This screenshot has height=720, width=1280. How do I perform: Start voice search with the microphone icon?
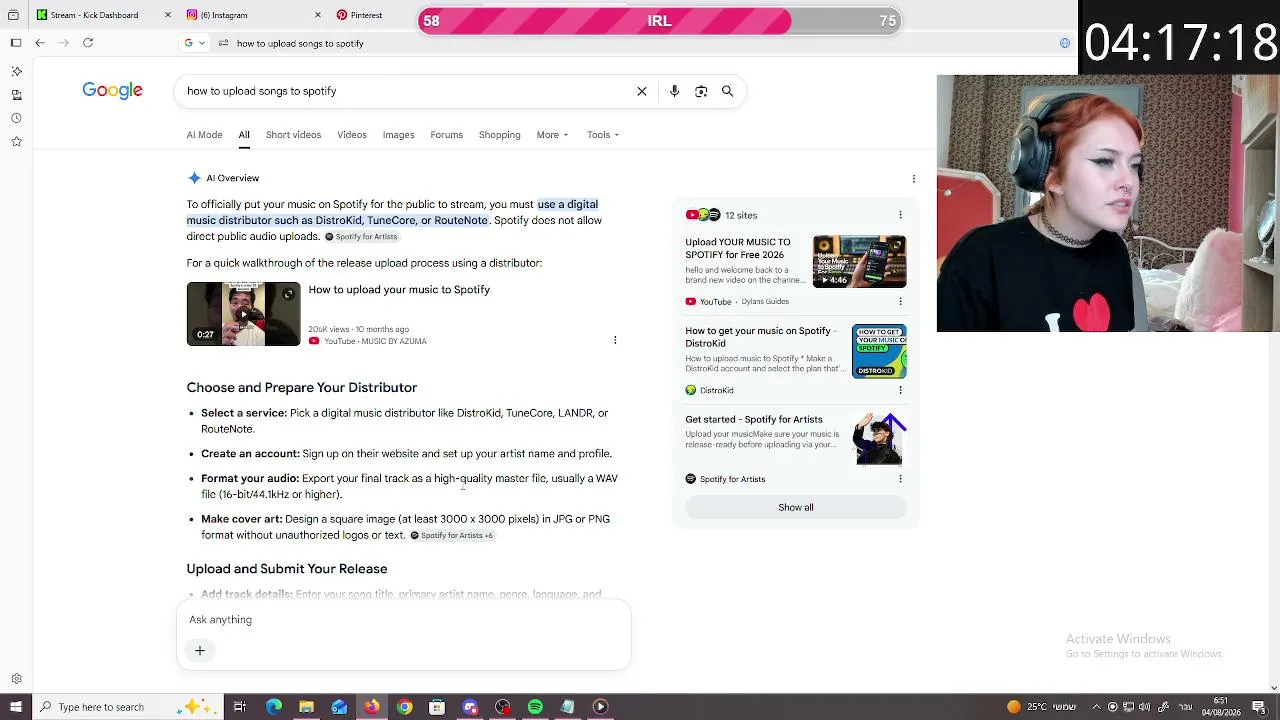[x=674, y=91]
